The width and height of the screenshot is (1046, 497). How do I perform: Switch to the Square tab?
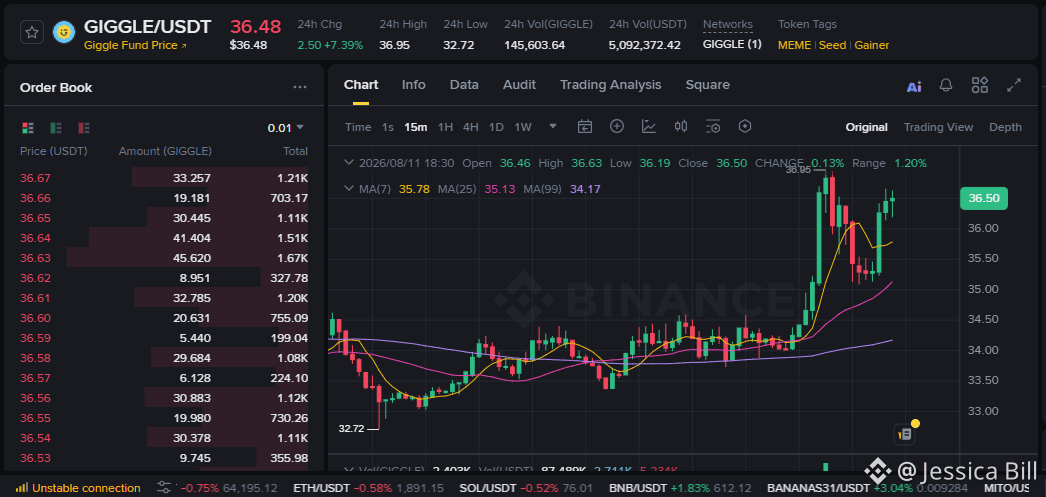click(708, 85)
